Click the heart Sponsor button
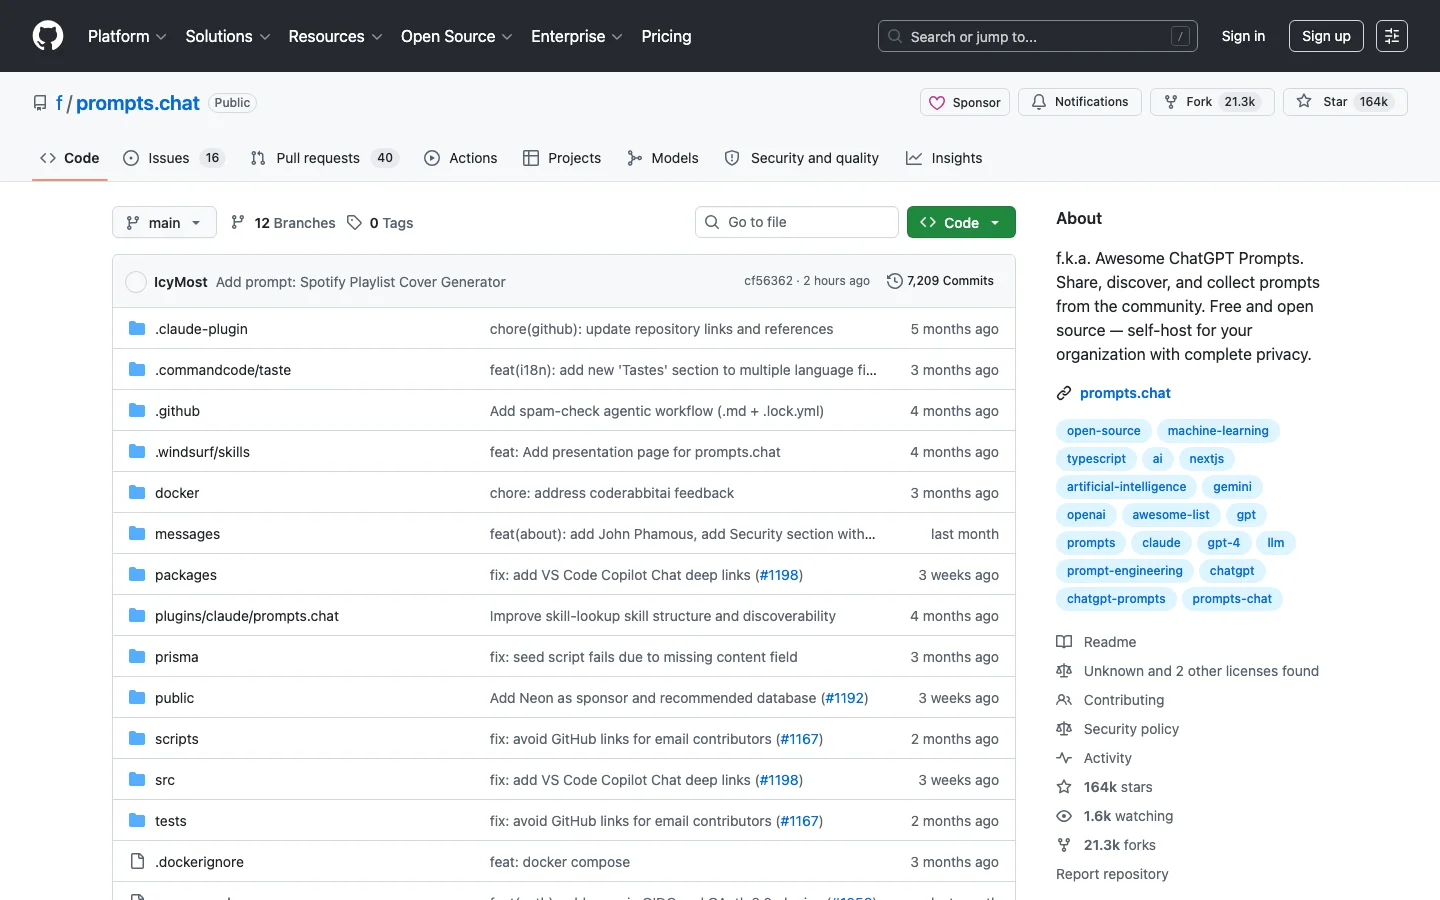The width and height of the screenshot is (1440, 900). point(965,102)
